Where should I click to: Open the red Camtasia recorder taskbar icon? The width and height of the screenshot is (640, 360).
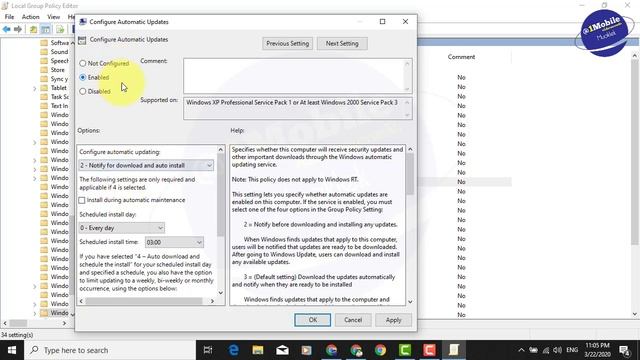(429, 350)
